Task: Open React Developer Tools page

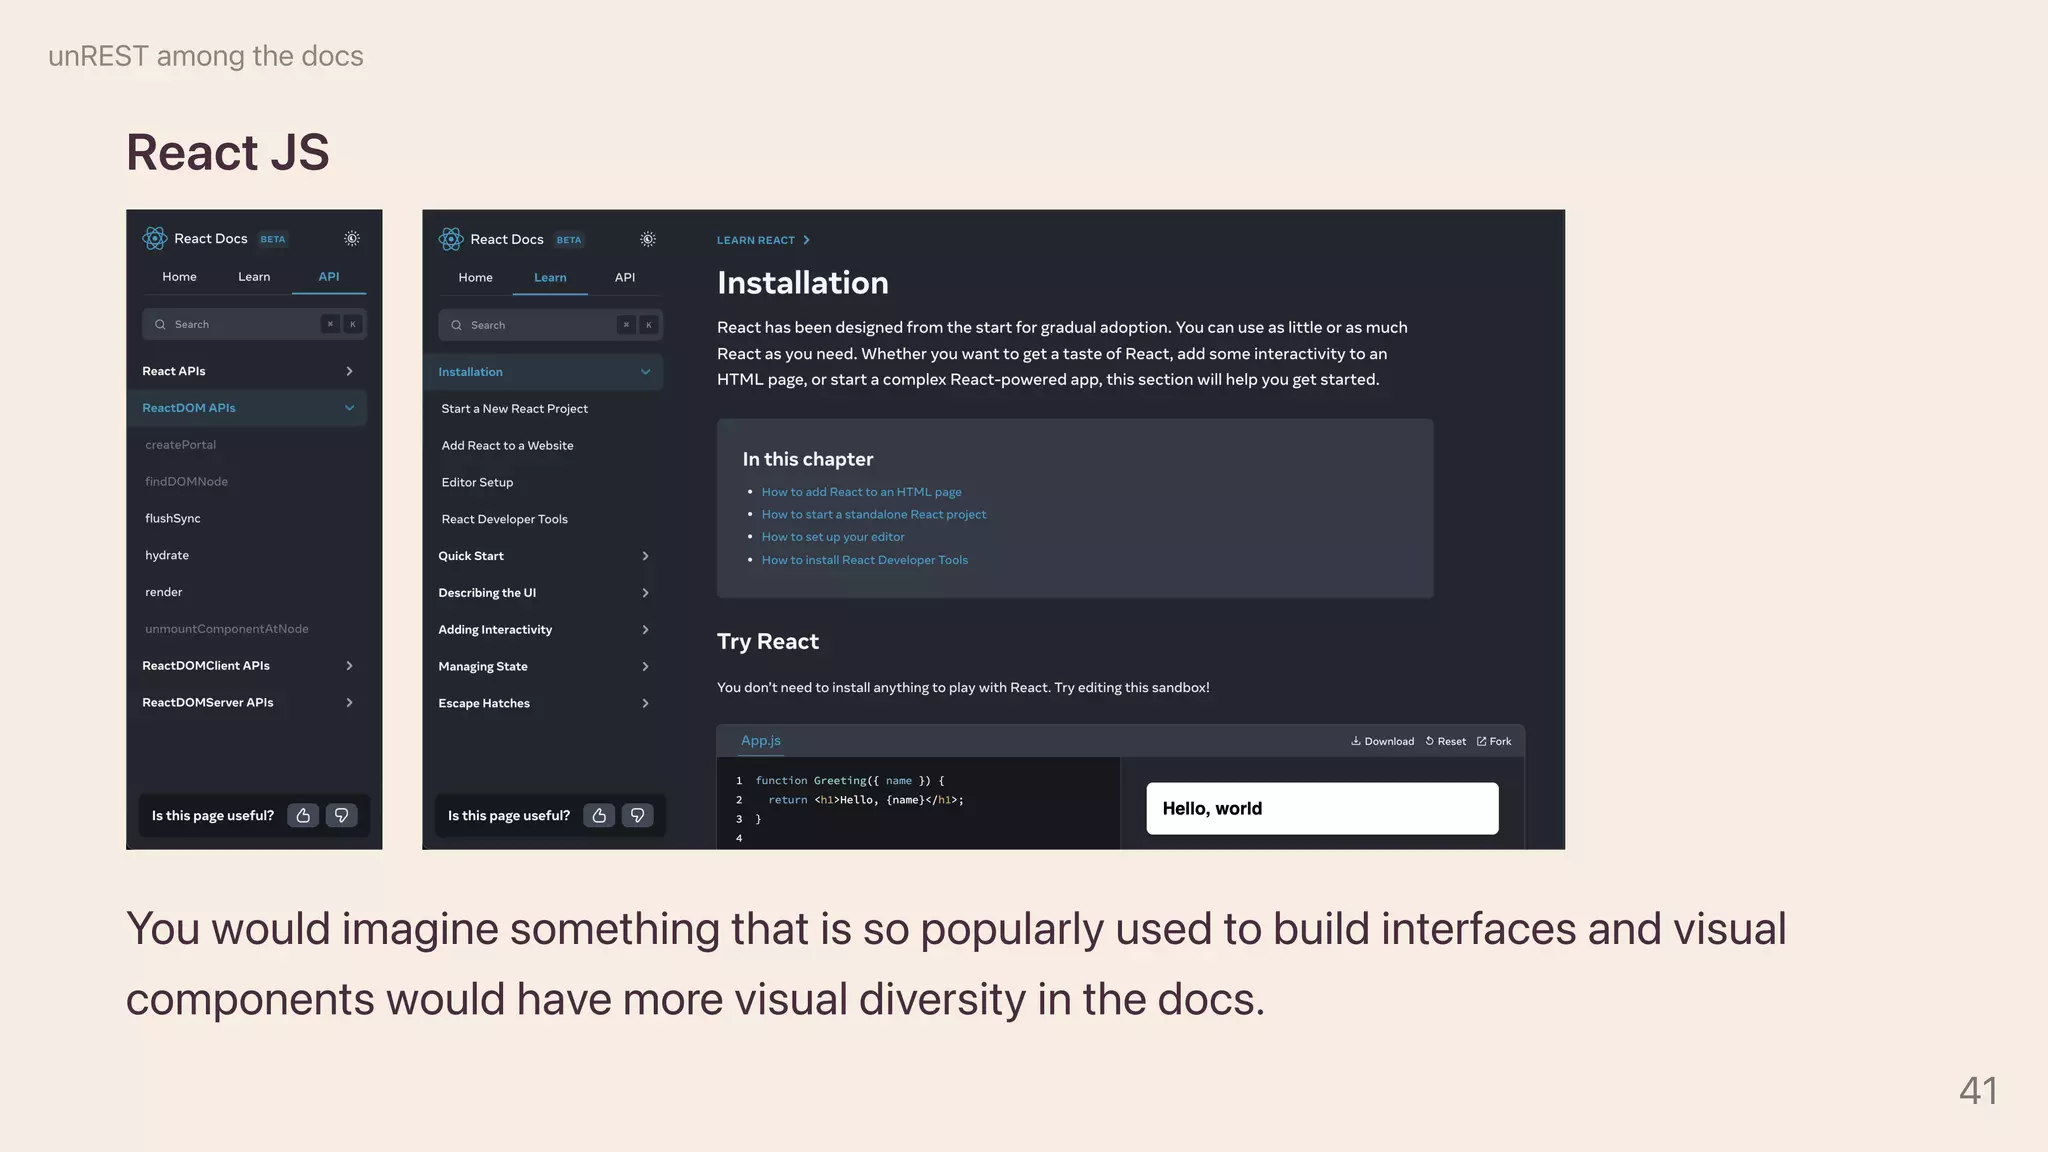Action: pyautogui.click(x=504, y=520)
